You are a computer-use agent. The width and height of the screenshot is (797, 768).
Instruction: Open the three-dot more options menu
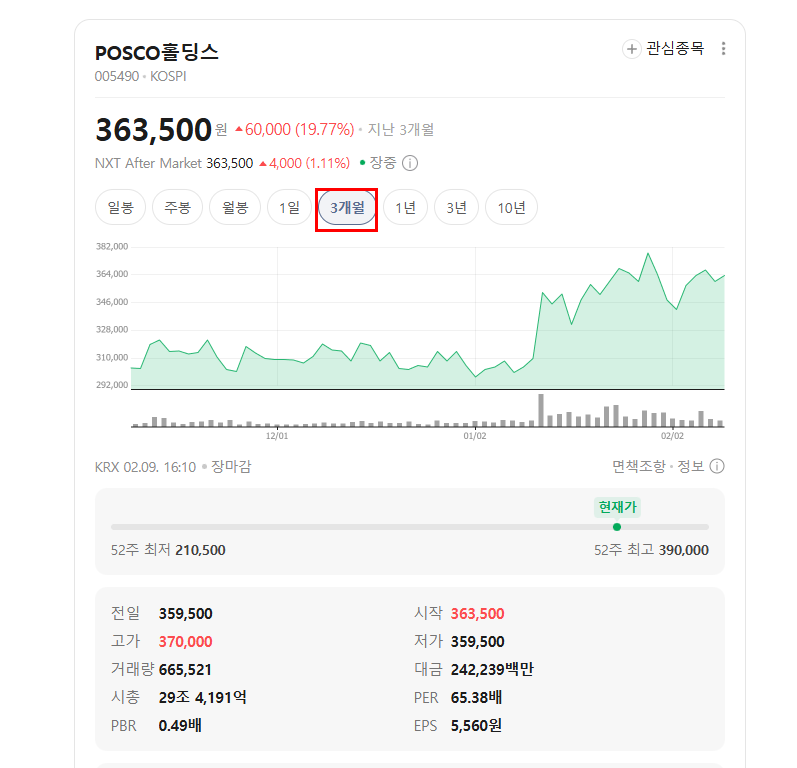coord(723,49)
